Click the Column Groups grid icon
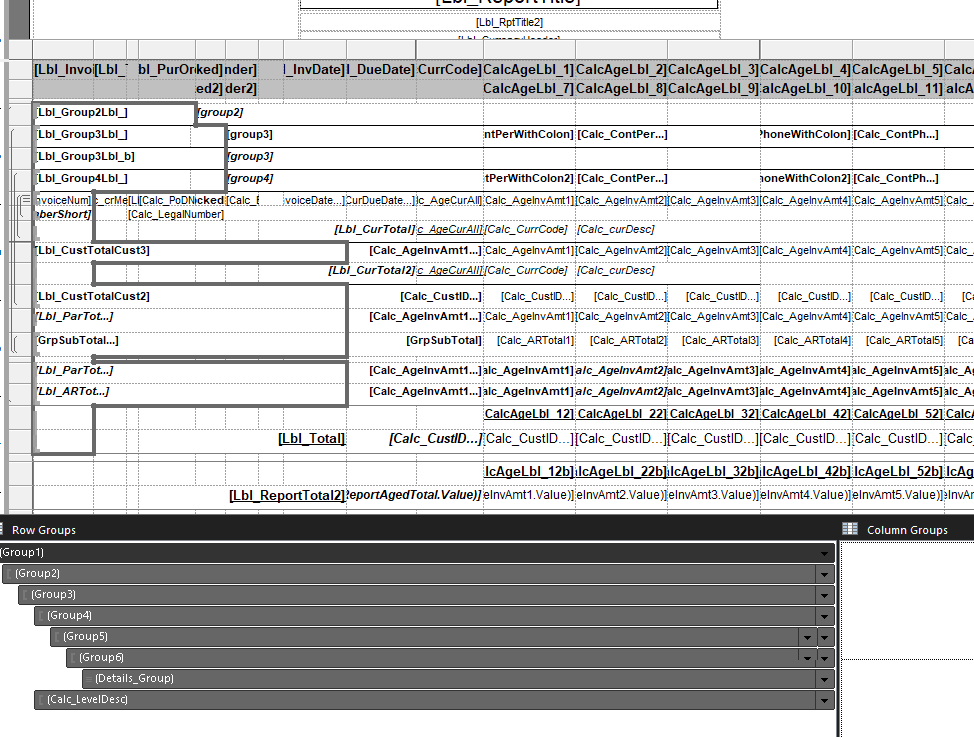 click(x=849, y=529)
